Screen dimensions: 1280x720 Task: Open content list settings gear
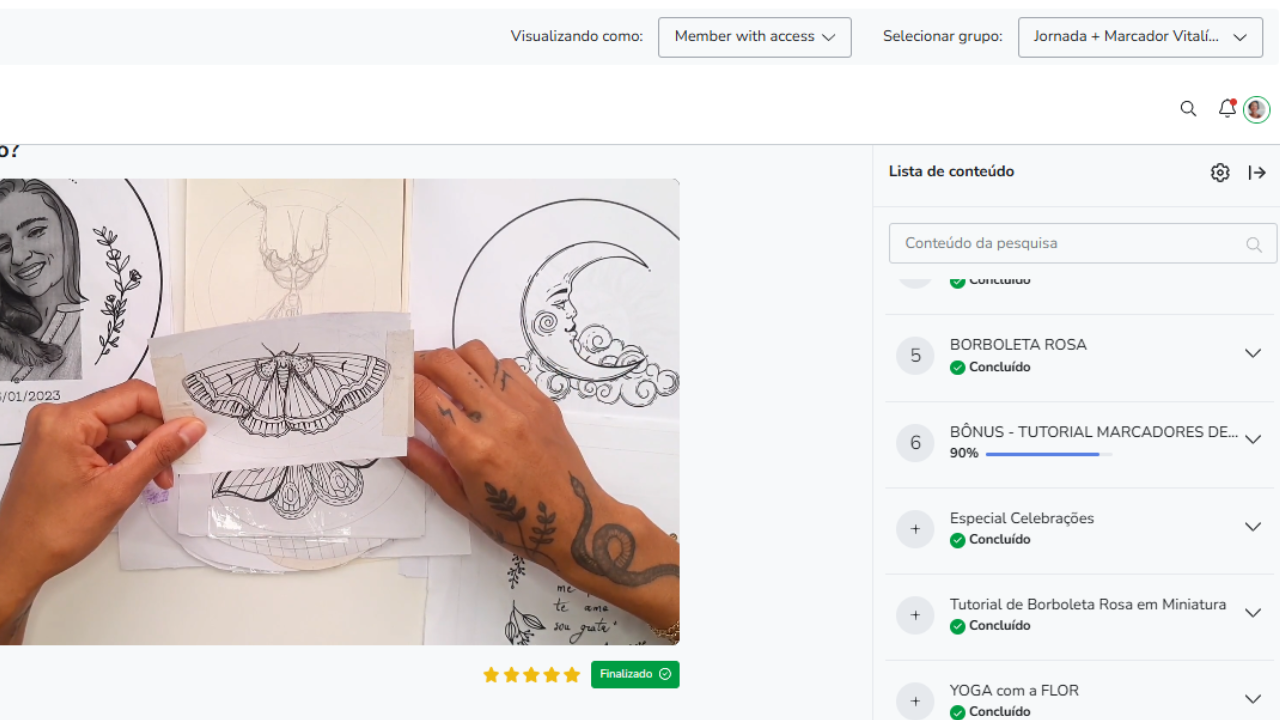(x=1220, y=173)
